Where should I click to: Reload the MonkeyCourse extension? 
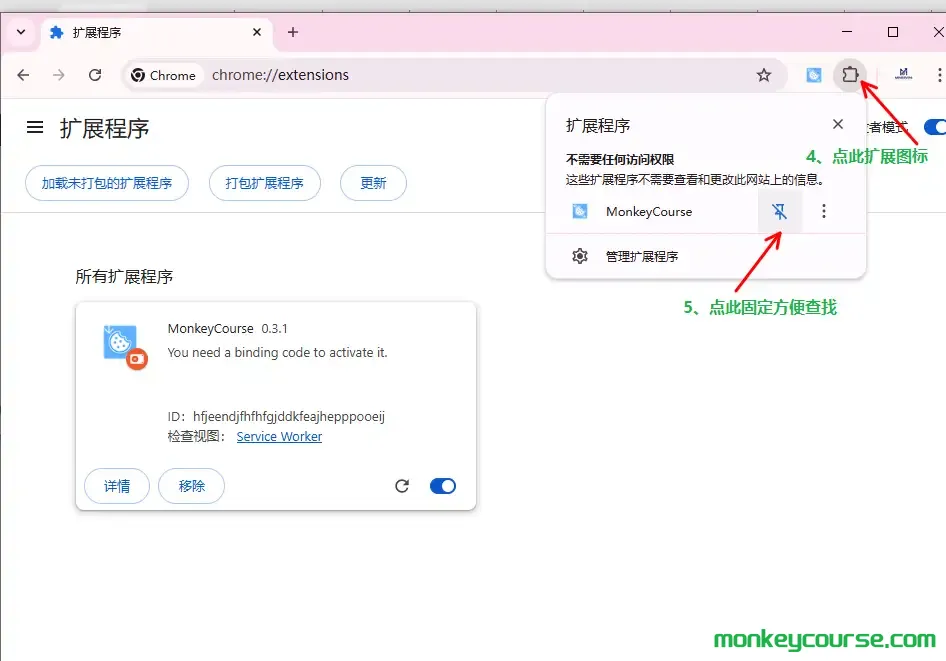tap(402, 486)
